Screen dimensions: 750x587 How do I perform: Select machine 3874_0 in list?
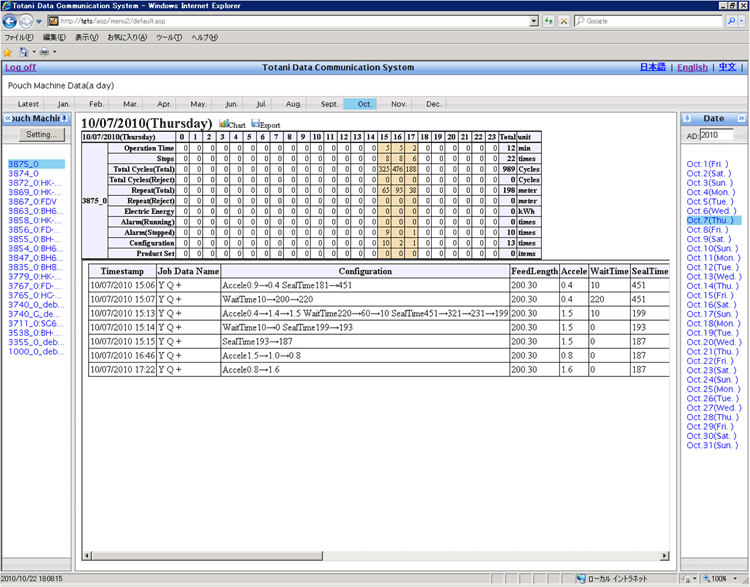pyautogui.click(x=23, y=173)
